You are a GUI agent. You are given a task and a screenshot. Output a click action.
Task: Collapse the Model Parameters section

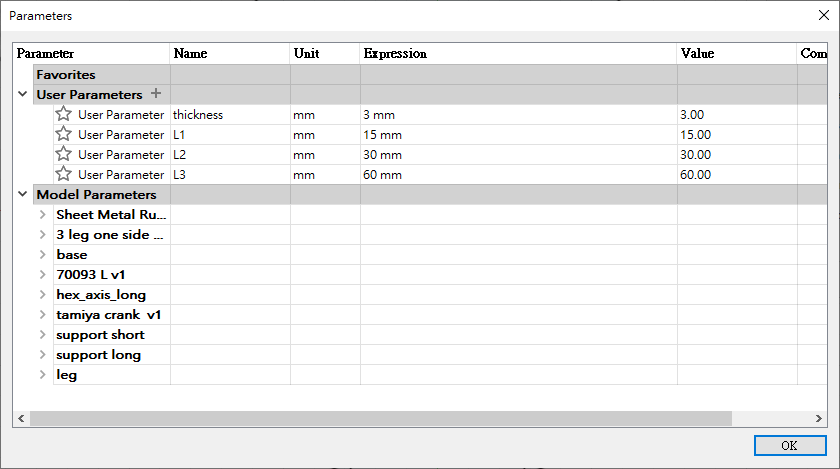(23, 194)
